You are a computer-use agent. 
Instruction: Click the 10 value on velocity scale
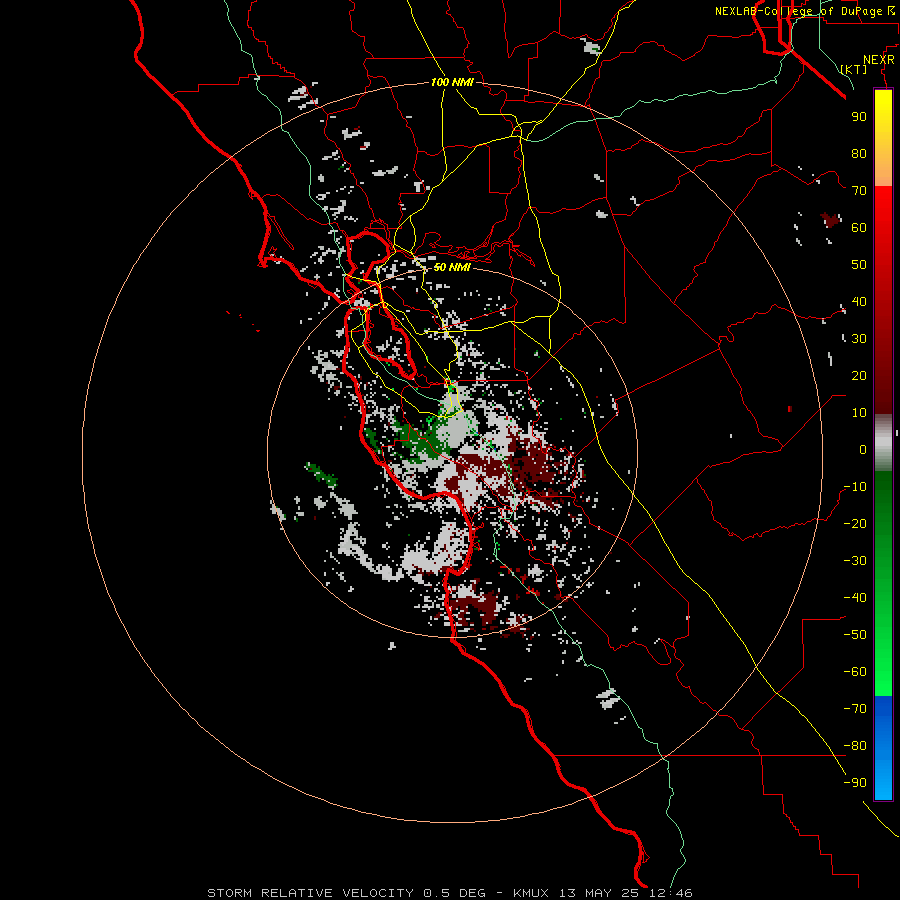pyautogui.click(x=859, y=413)
